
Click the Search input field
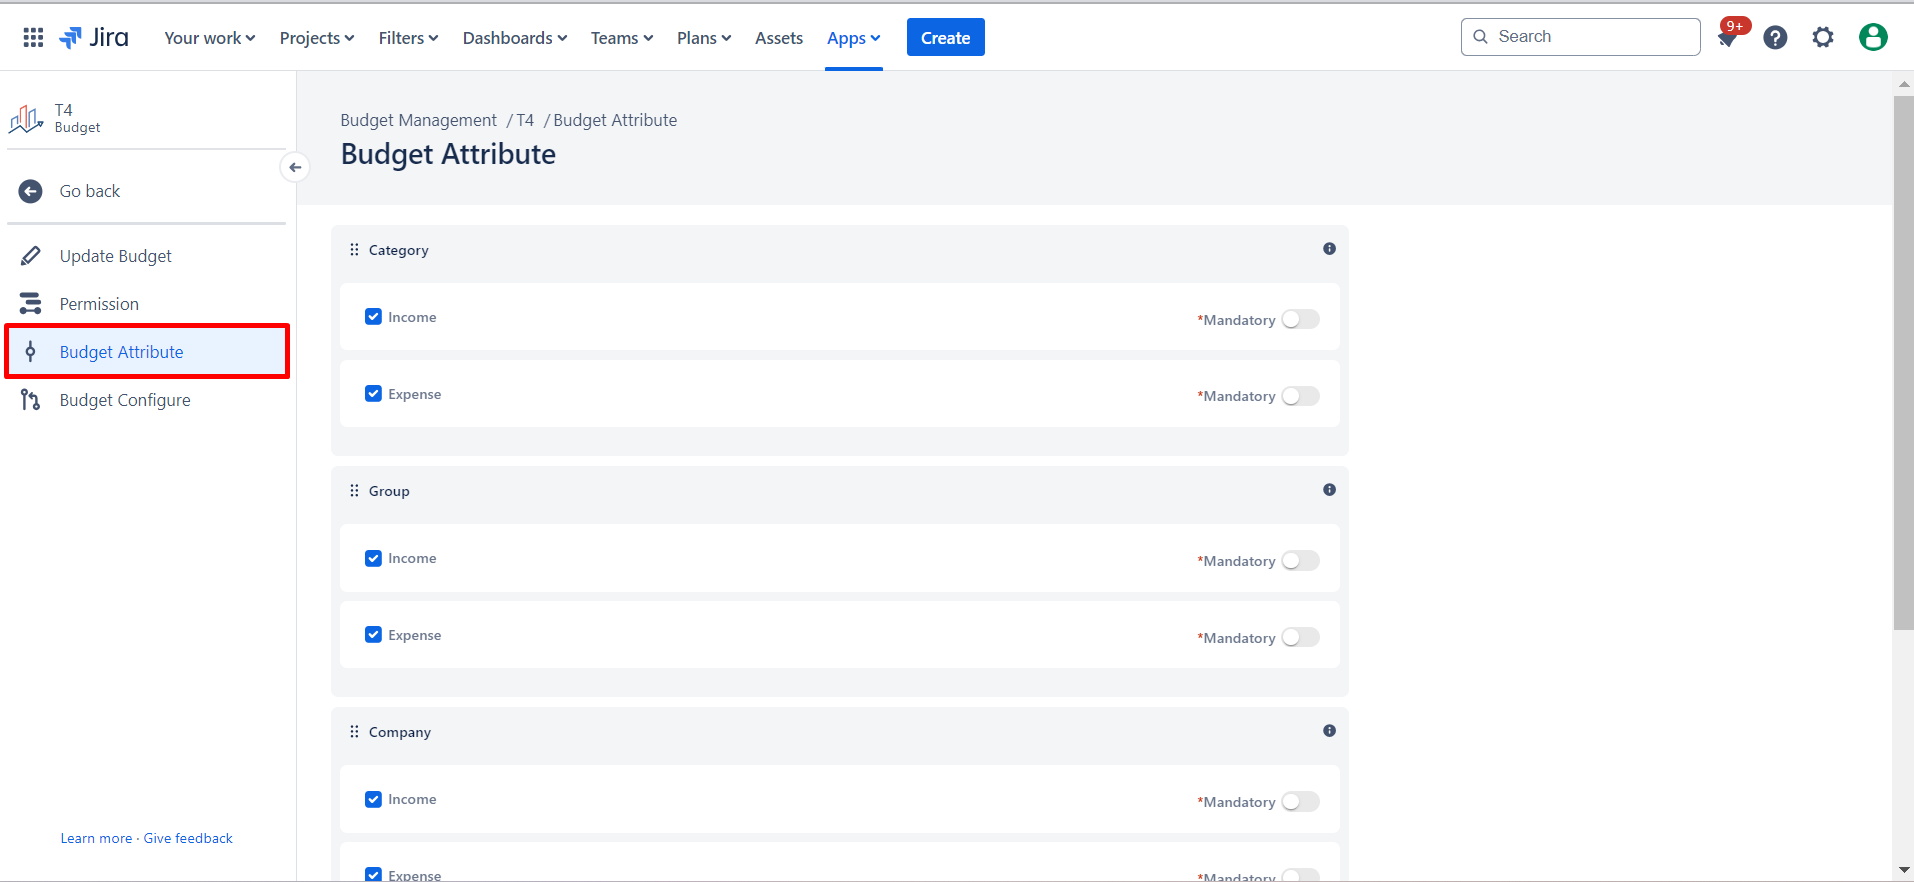(x=1581, y=37)
